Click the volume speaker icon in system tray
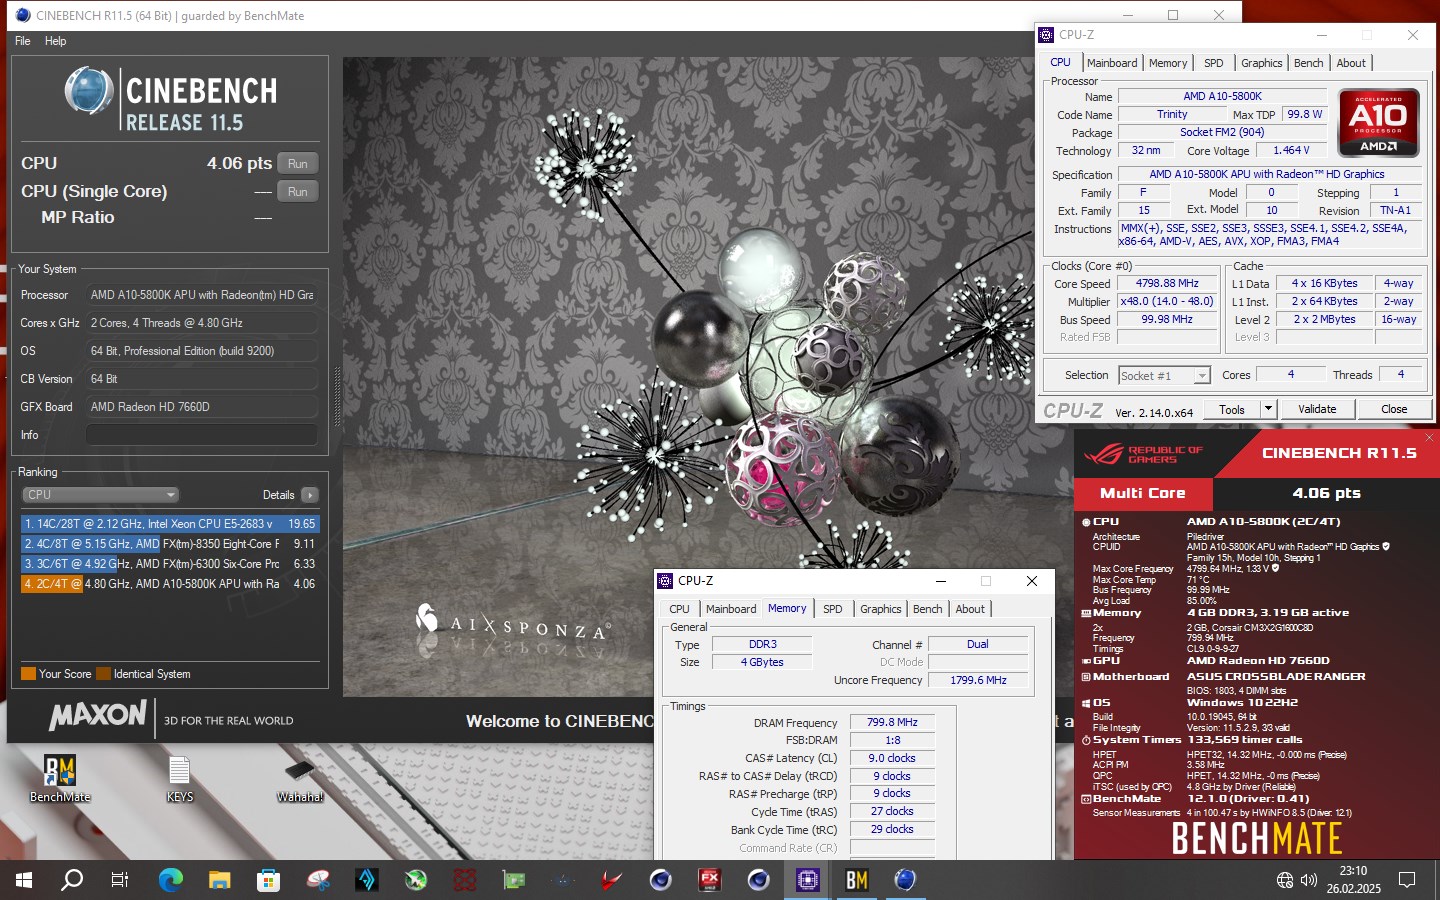This screenshot has height=900, width=1440. pos(1309,880)
